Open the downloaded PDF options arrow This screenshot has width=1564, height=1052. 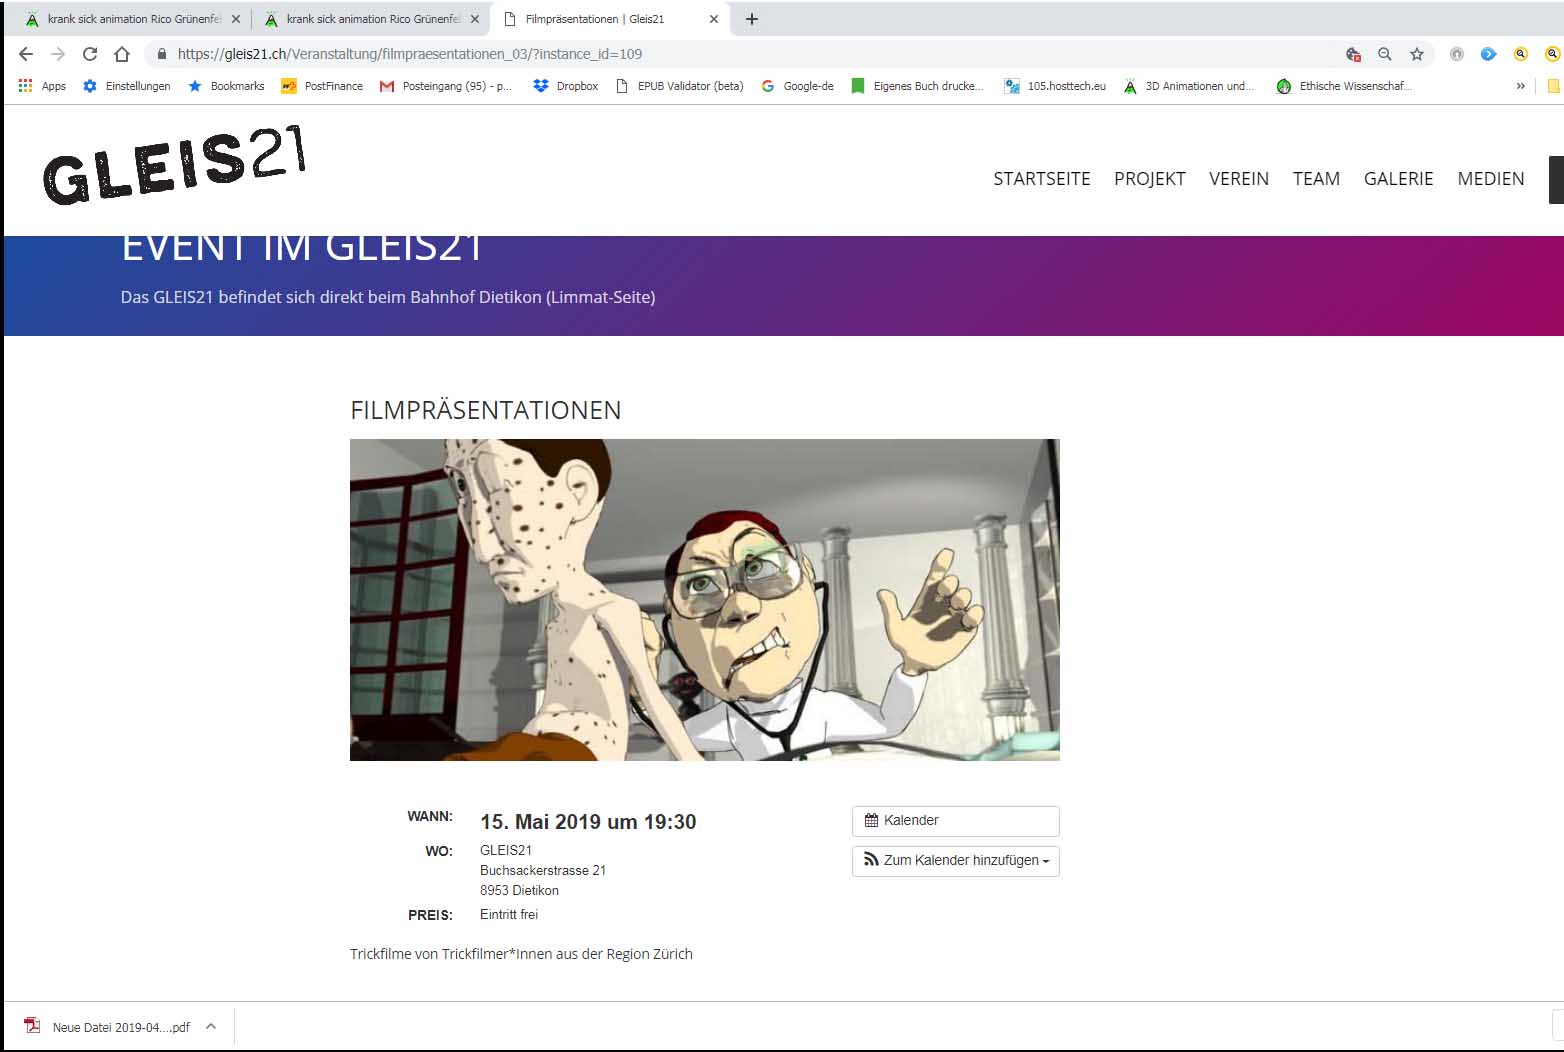tap(211, 1026)
